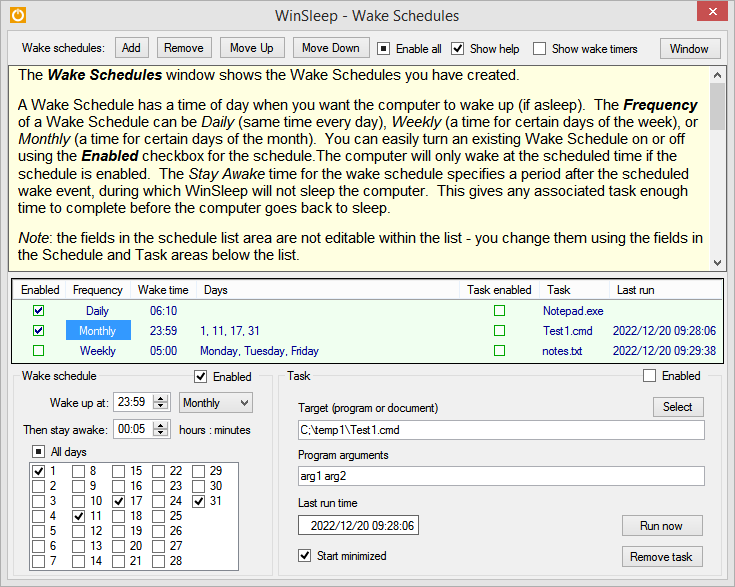Screen dimensions: 735x587
Task: Uncheck Start minimized checkbox
Action: [305, 556]
